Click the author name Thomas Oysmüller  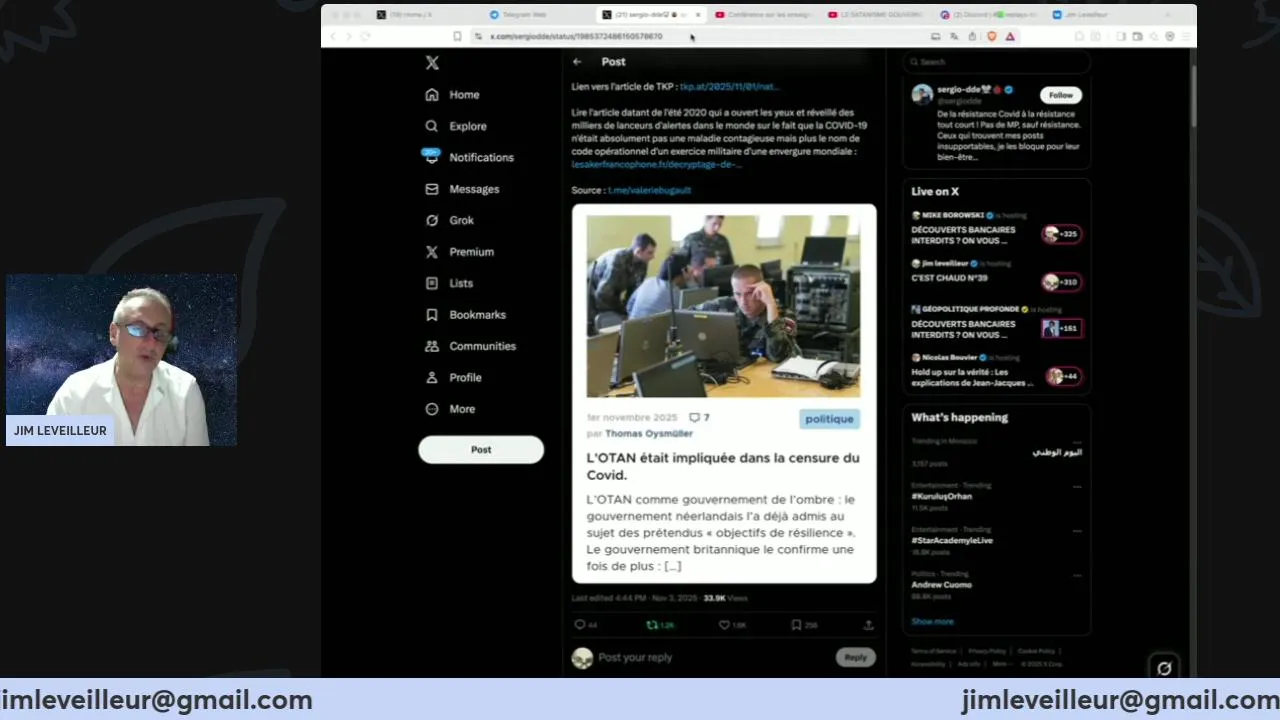point(648,434)
